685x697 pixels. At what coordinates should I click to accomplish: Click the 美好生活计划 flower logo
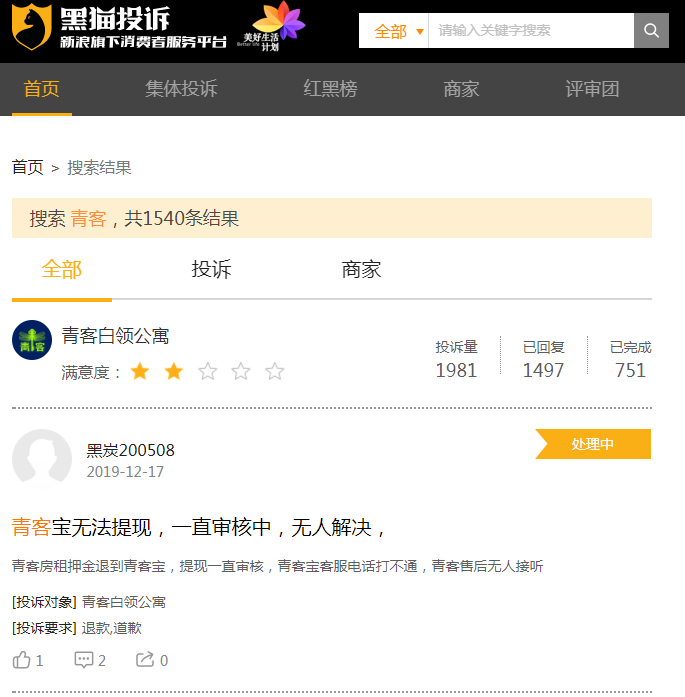tap(271, 26)
